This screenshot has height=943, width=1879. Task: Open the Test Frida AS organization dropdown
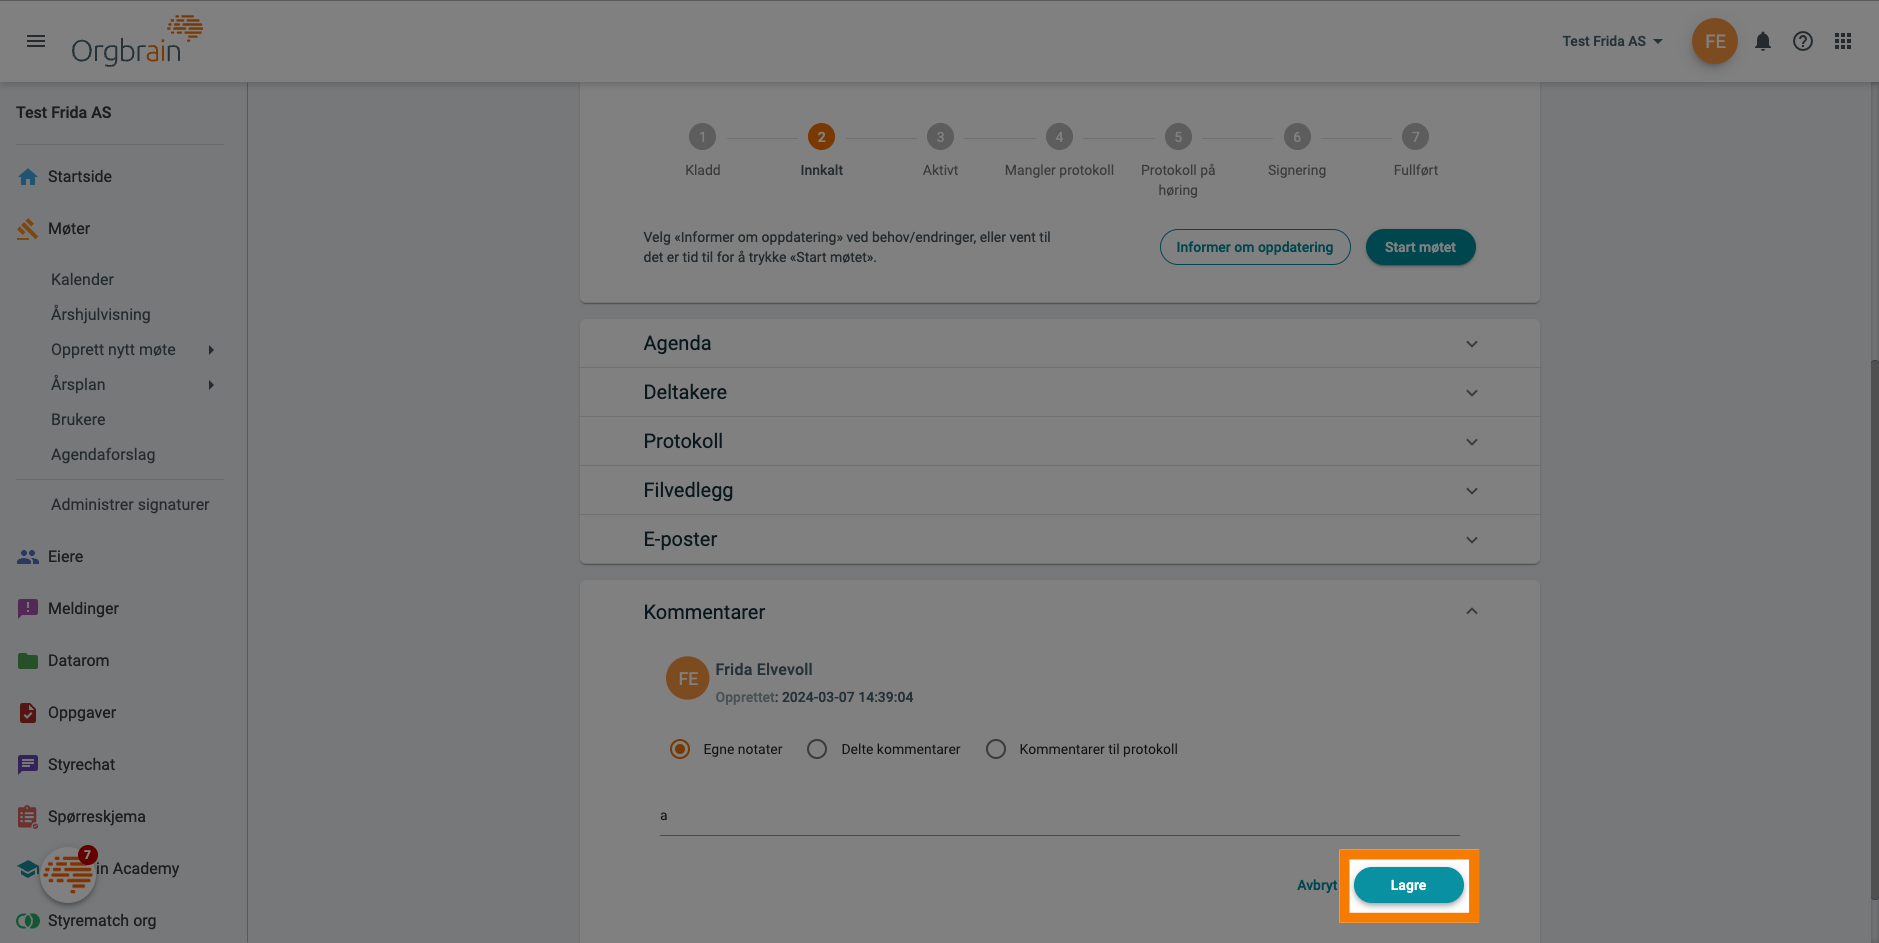tap(1612, 41)
